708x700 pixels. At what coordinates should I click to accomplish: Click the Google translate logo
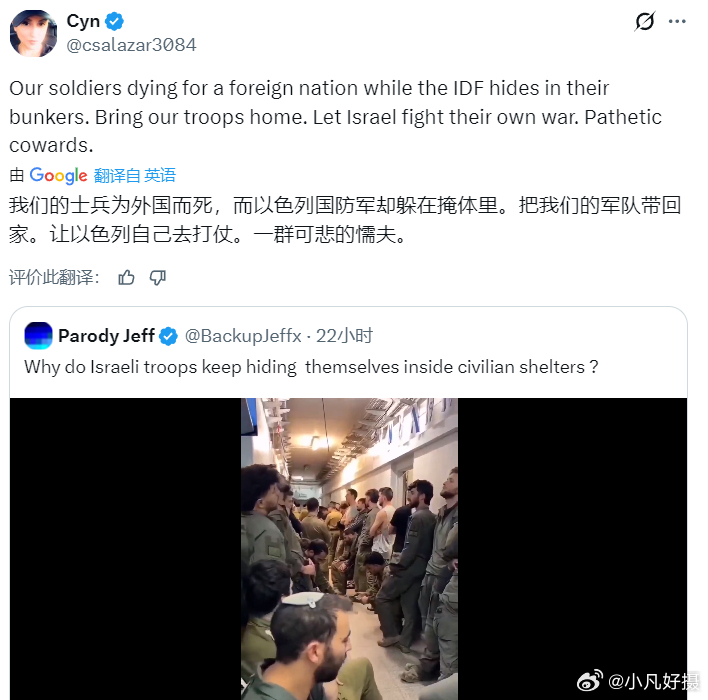[58, 175]
